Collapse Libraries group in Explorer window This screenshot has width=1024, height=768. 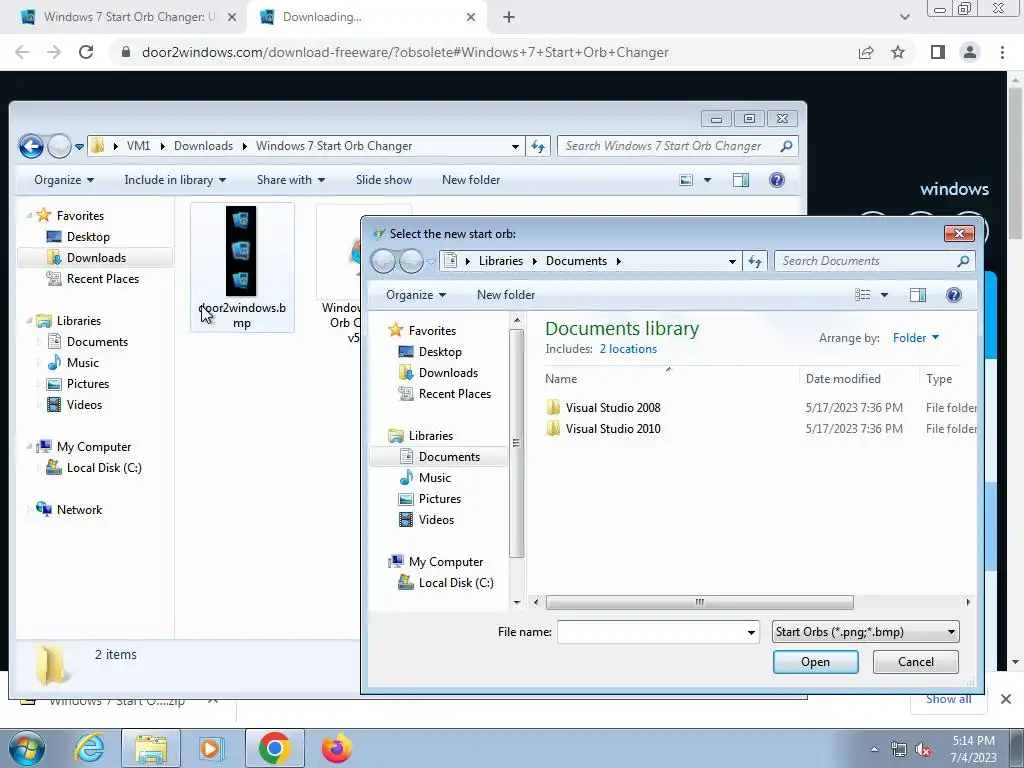[x=29, y=321]
